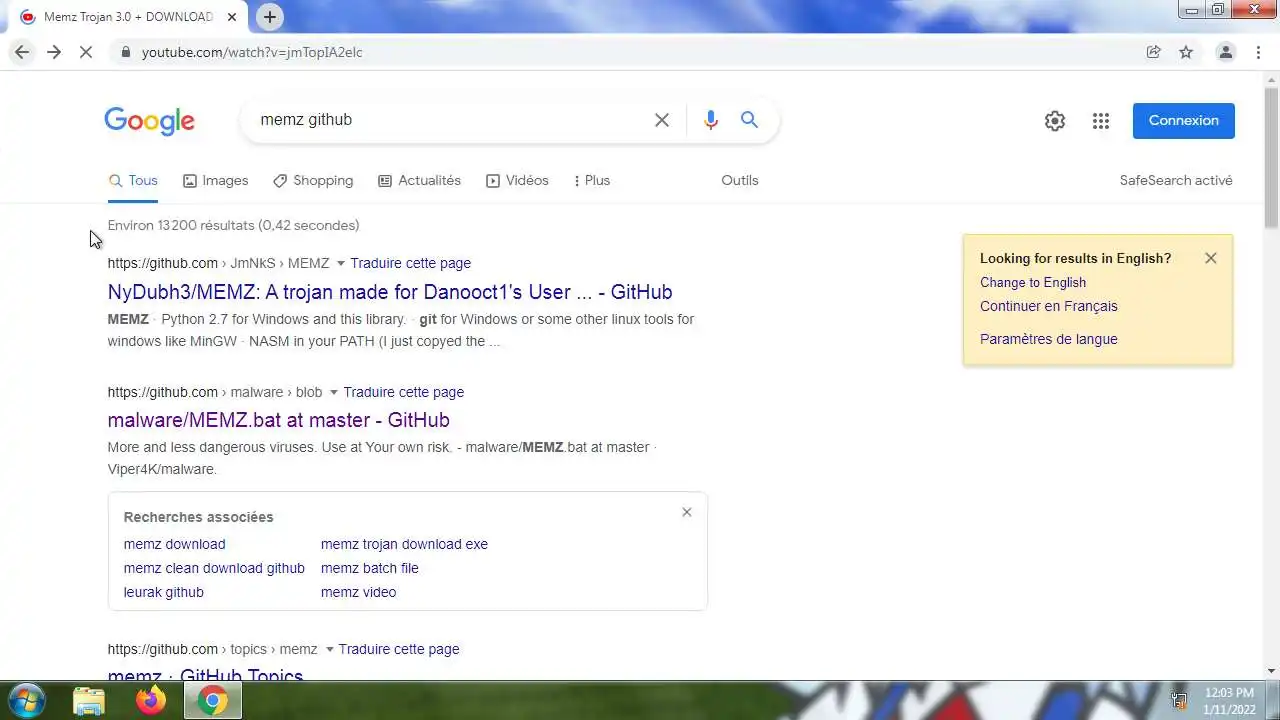Open the memz GitHub Topics result
Viewport: 1280px width, 720px height.
point(205,674)
